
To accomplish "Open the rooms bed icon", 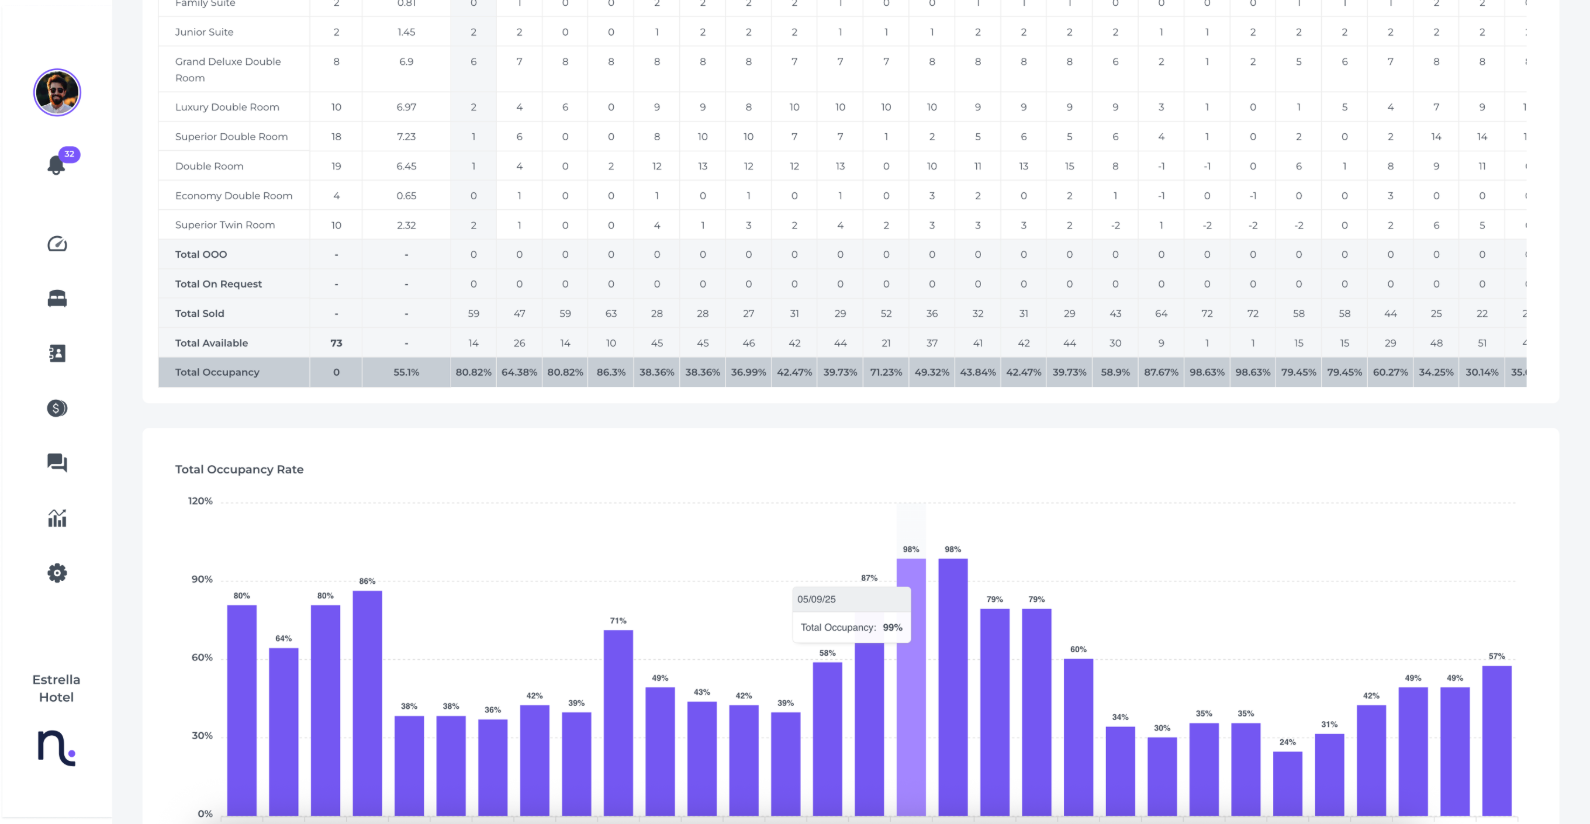I will [57, 299].
